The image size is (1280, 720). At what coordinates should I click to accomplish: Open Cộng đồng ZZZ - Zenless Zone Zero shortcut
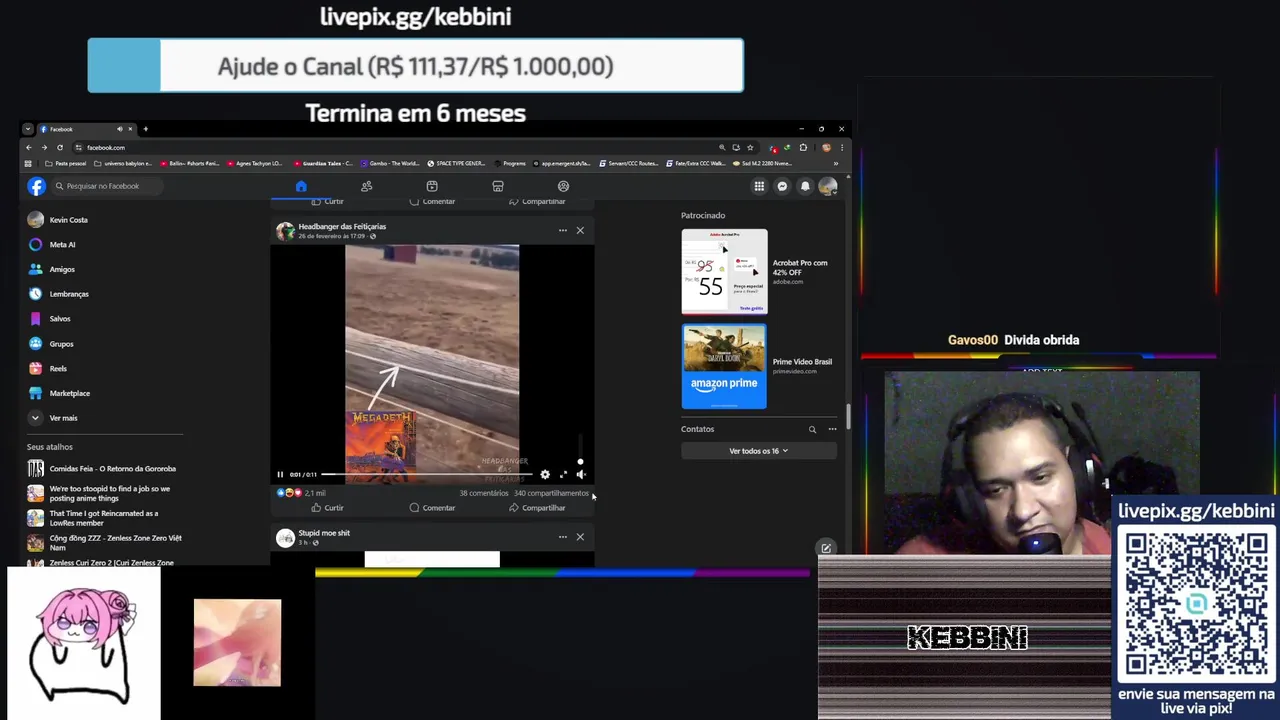(104, 543)
